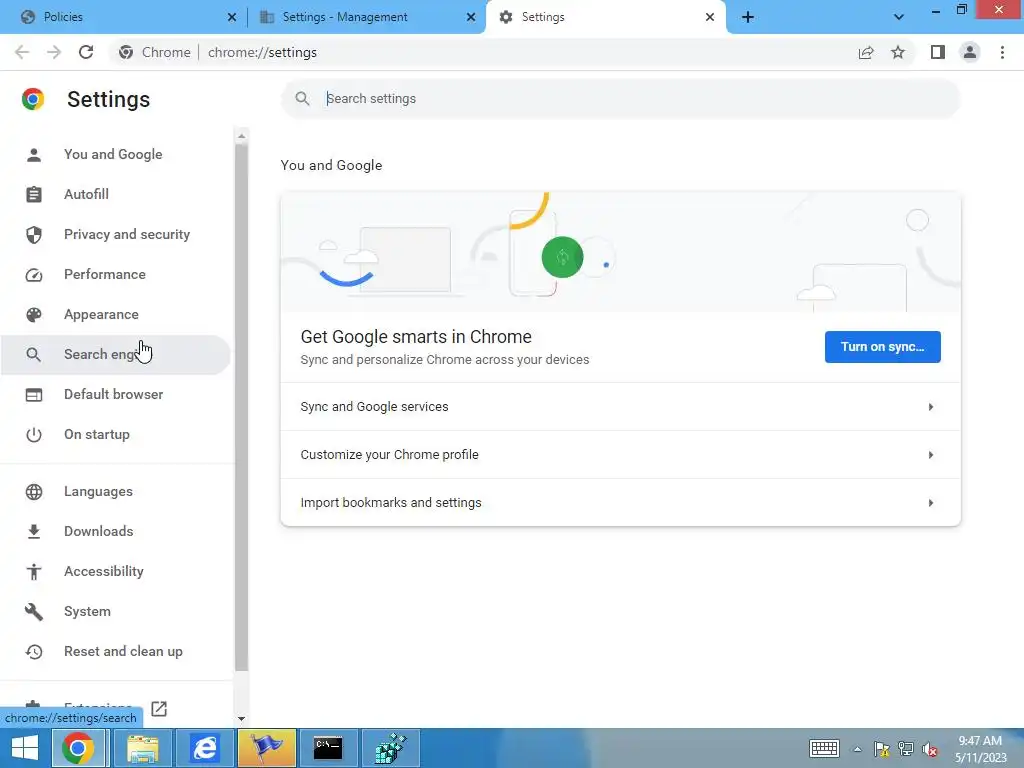Close the Policies tab

point(232,18)
